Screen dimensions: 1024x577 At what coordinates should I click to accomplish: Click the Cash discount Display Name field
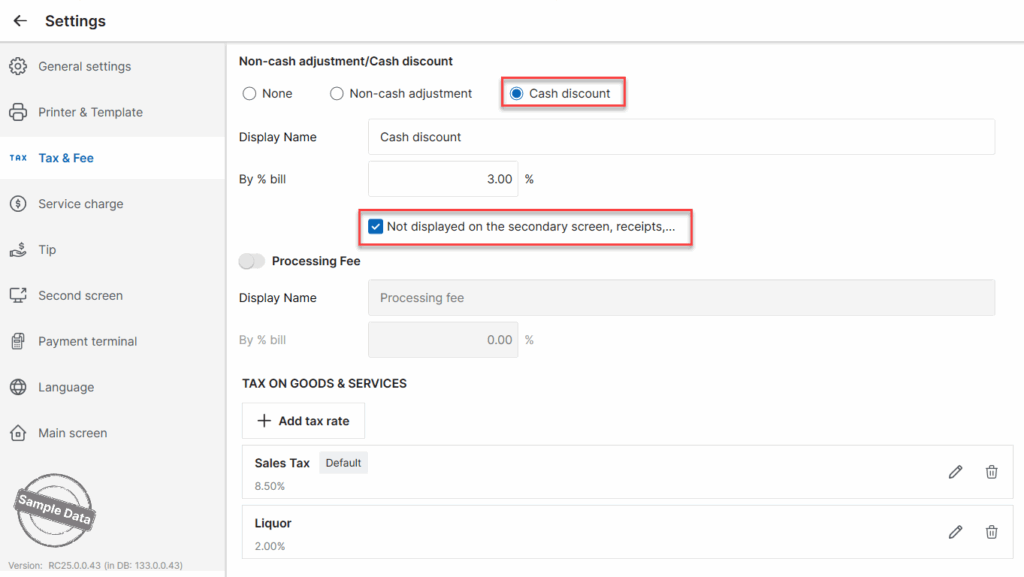pos(681,137)
